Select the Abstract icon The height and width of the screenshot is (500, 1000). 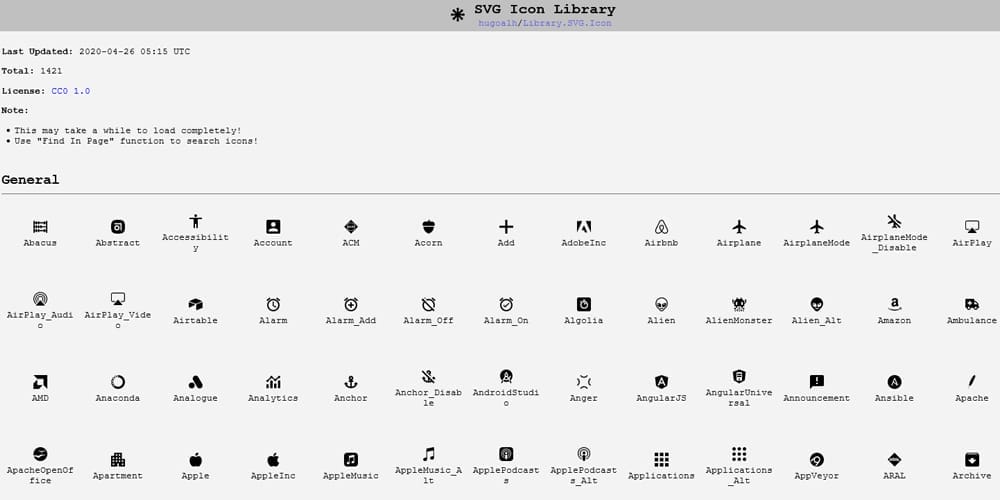(118, 226)
